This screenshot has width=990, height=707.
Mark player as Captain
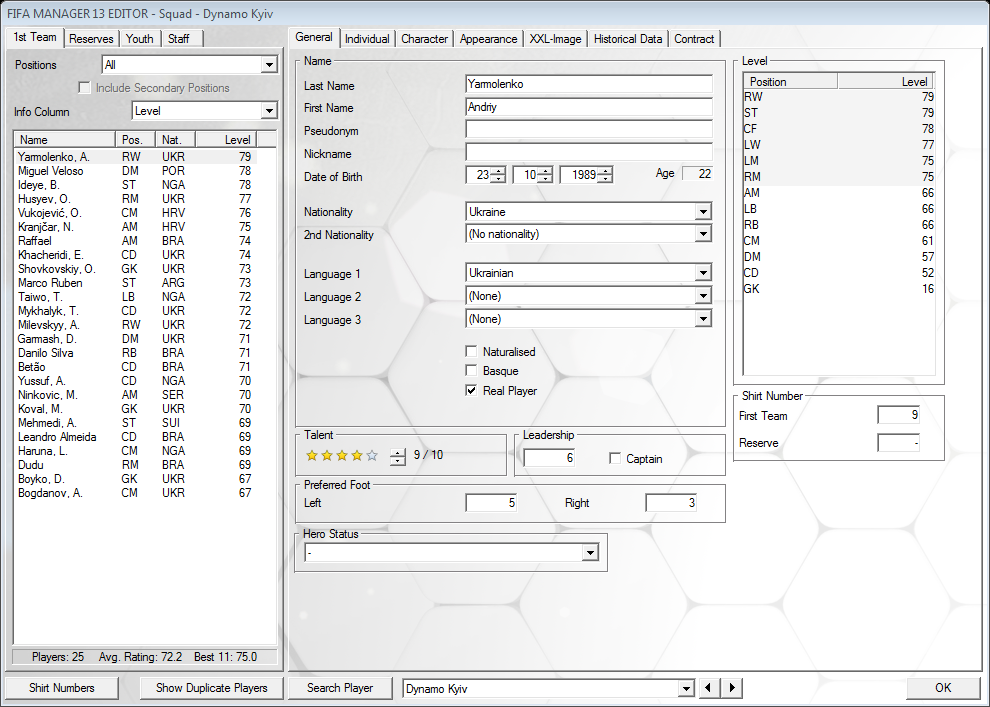pos(615,458)
